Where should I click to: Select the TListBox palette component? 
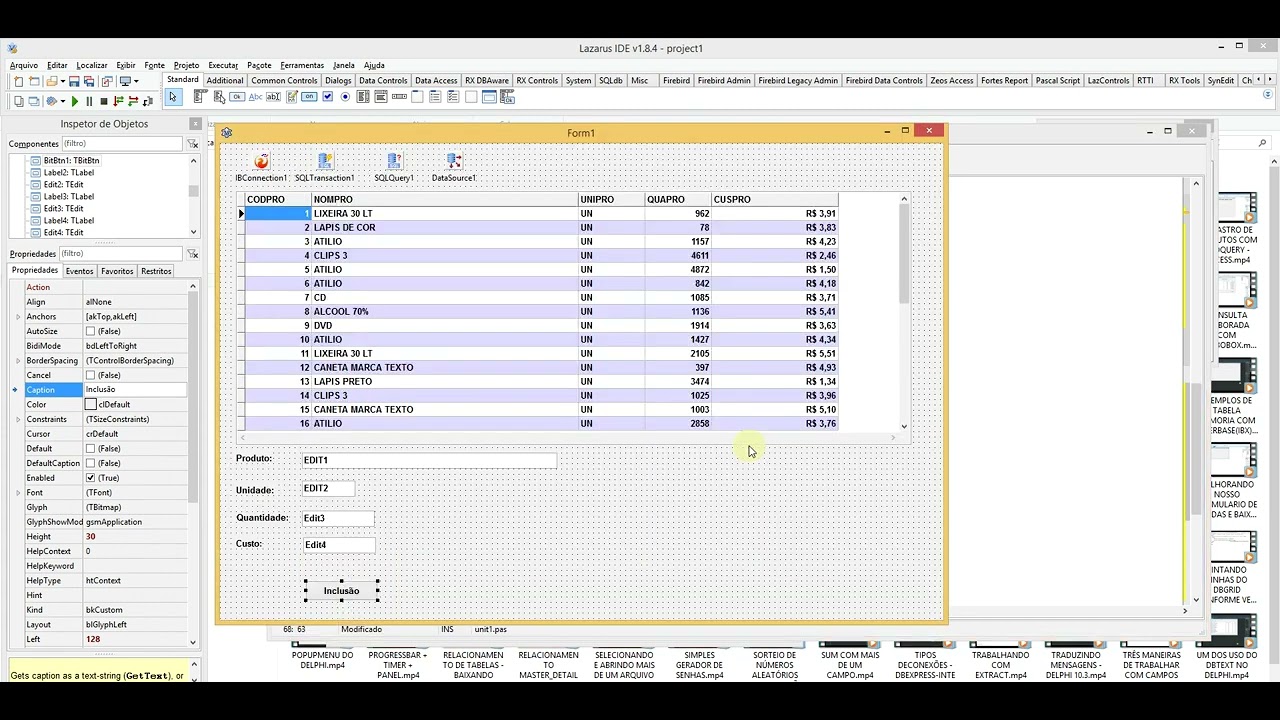click(x=362, y=97)
